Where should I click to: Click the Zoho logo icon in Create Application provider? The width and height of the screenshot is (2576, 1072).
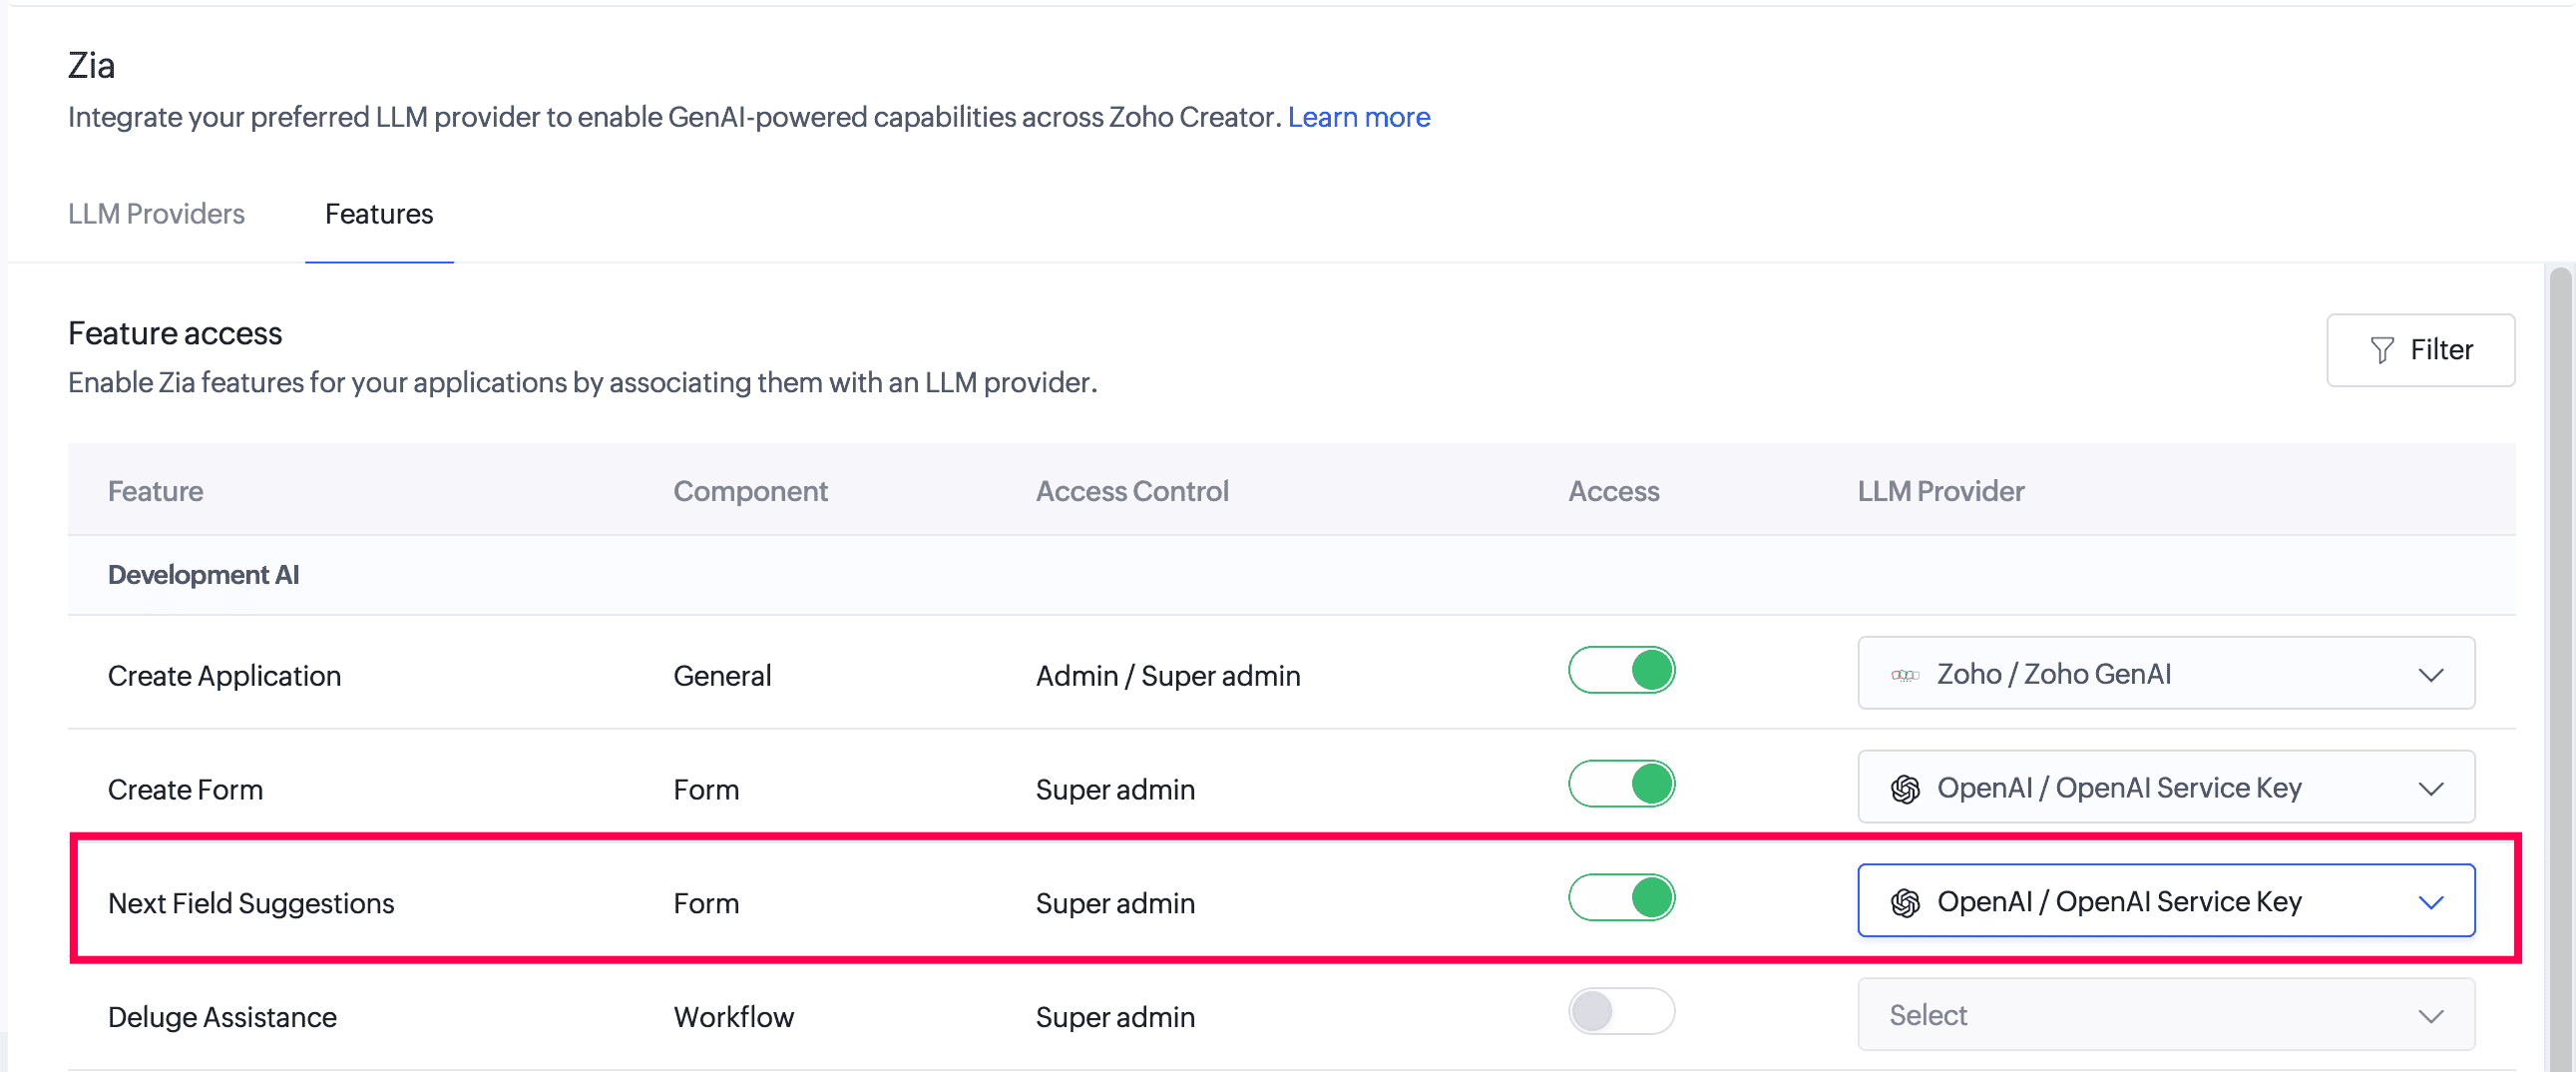click(1905, 675)
